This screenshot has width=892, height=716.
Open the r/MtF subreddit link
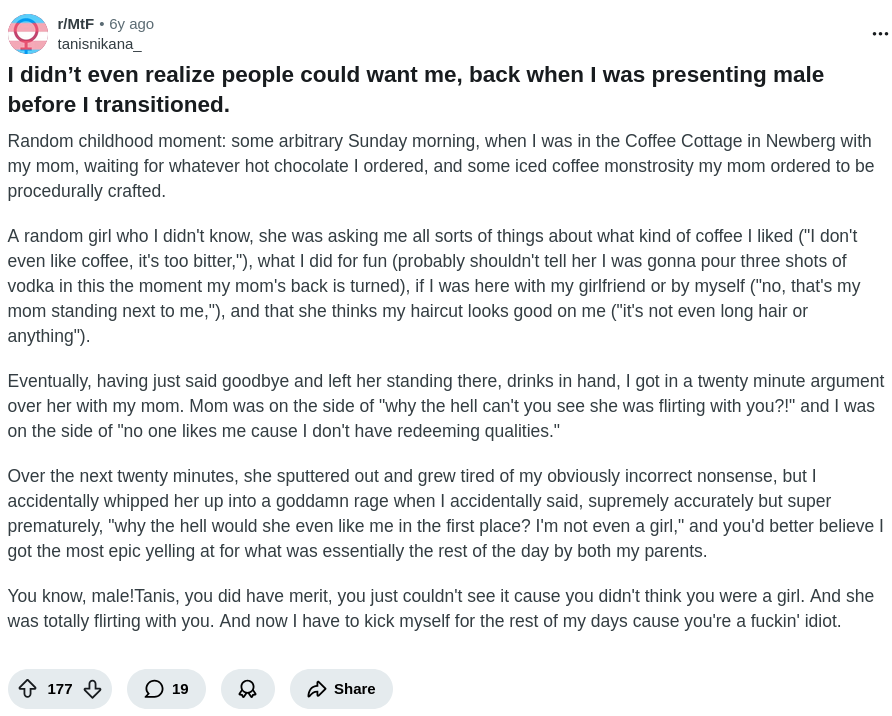(x=76, y=23)
